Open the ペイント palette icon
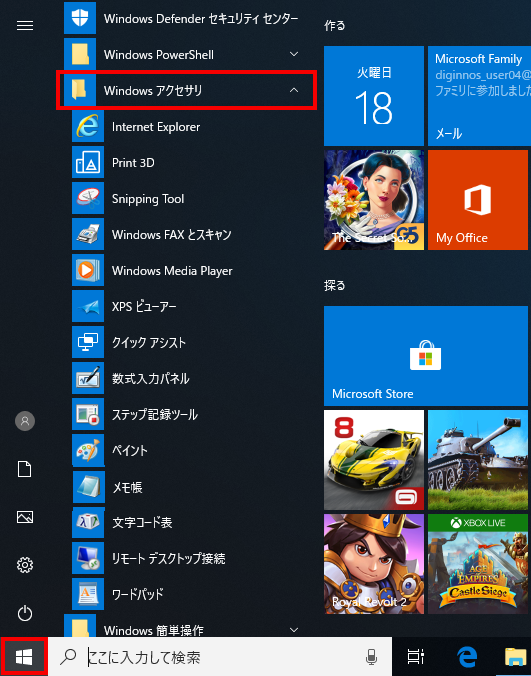Screen dimensions: 531x676 pyautogui.click(x=88, y=451)
